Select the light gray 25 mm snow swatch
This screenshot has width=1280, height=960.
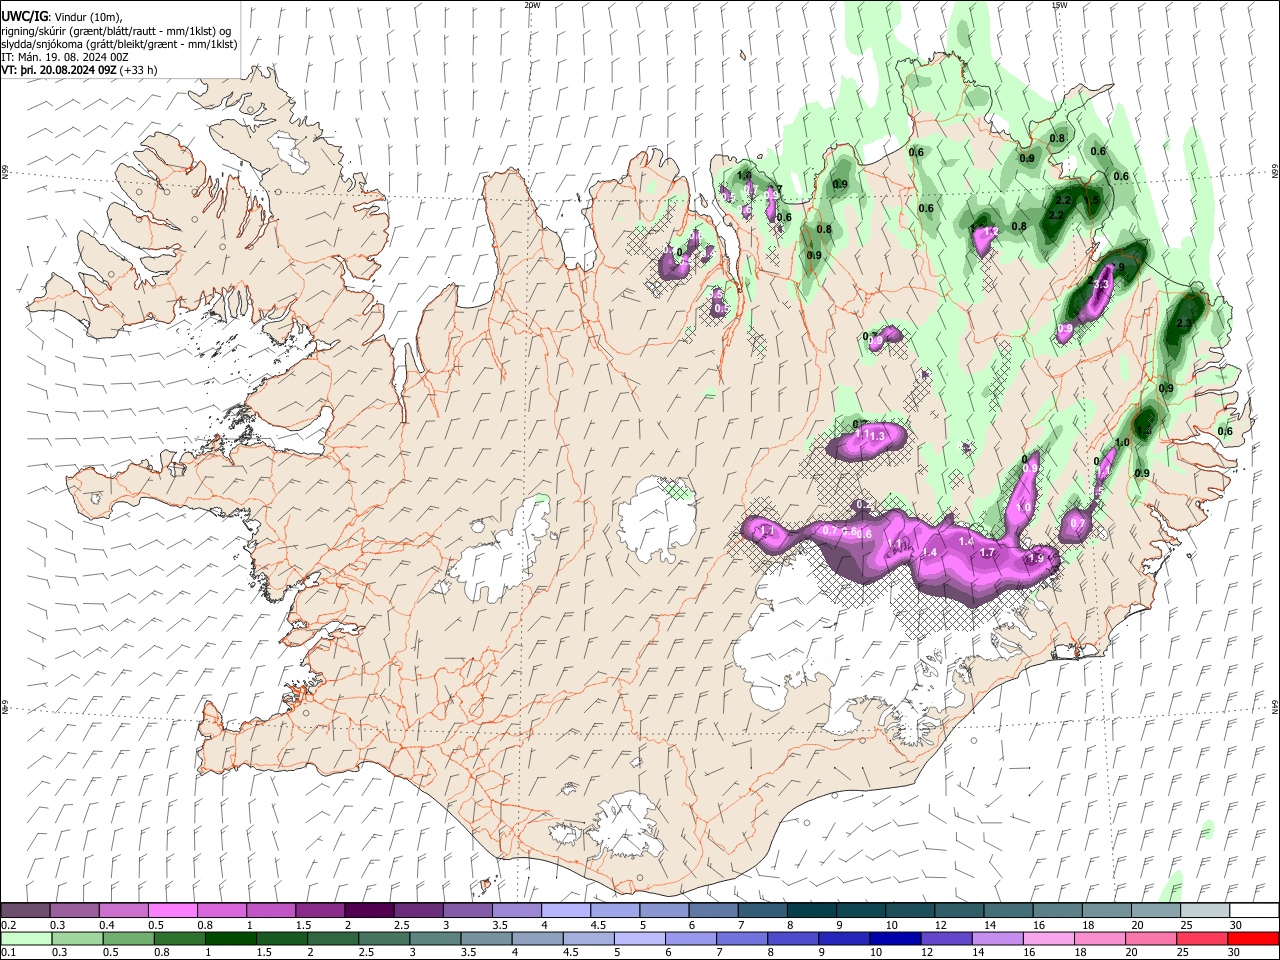tap(1205, 911)
